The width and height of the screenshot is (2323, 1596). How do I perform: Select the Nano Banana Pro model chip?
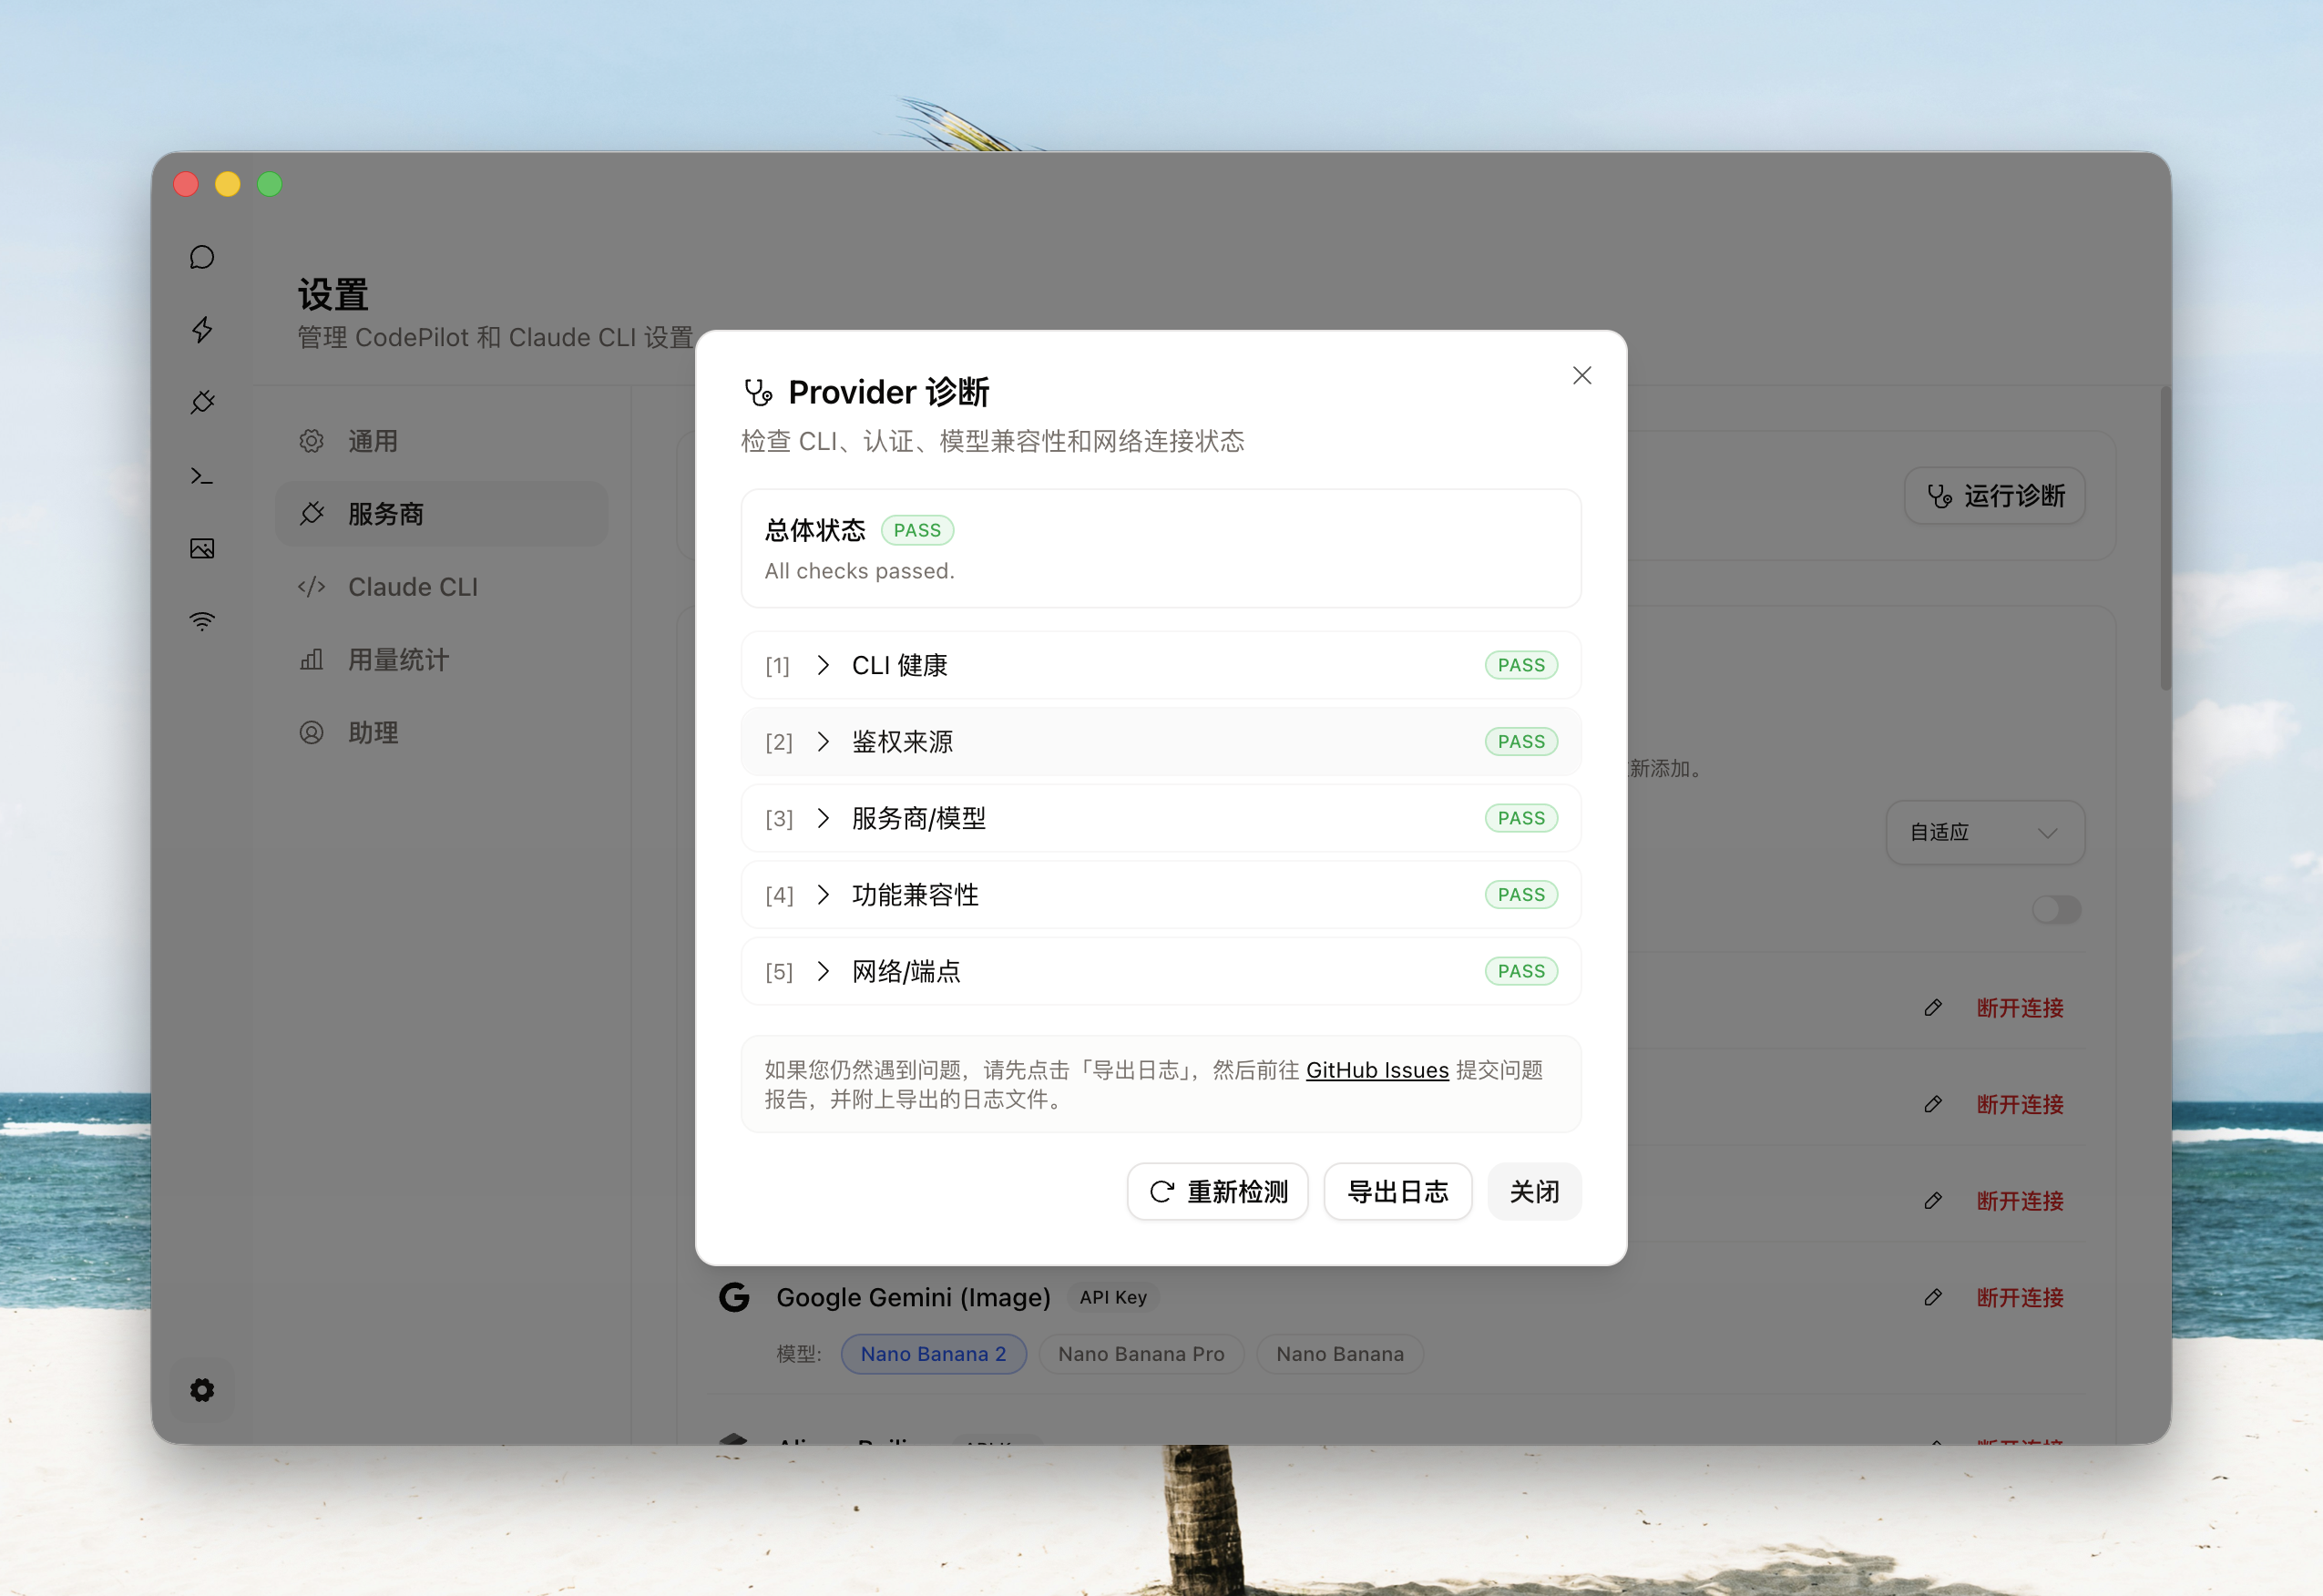(x=1141, y=1354)
